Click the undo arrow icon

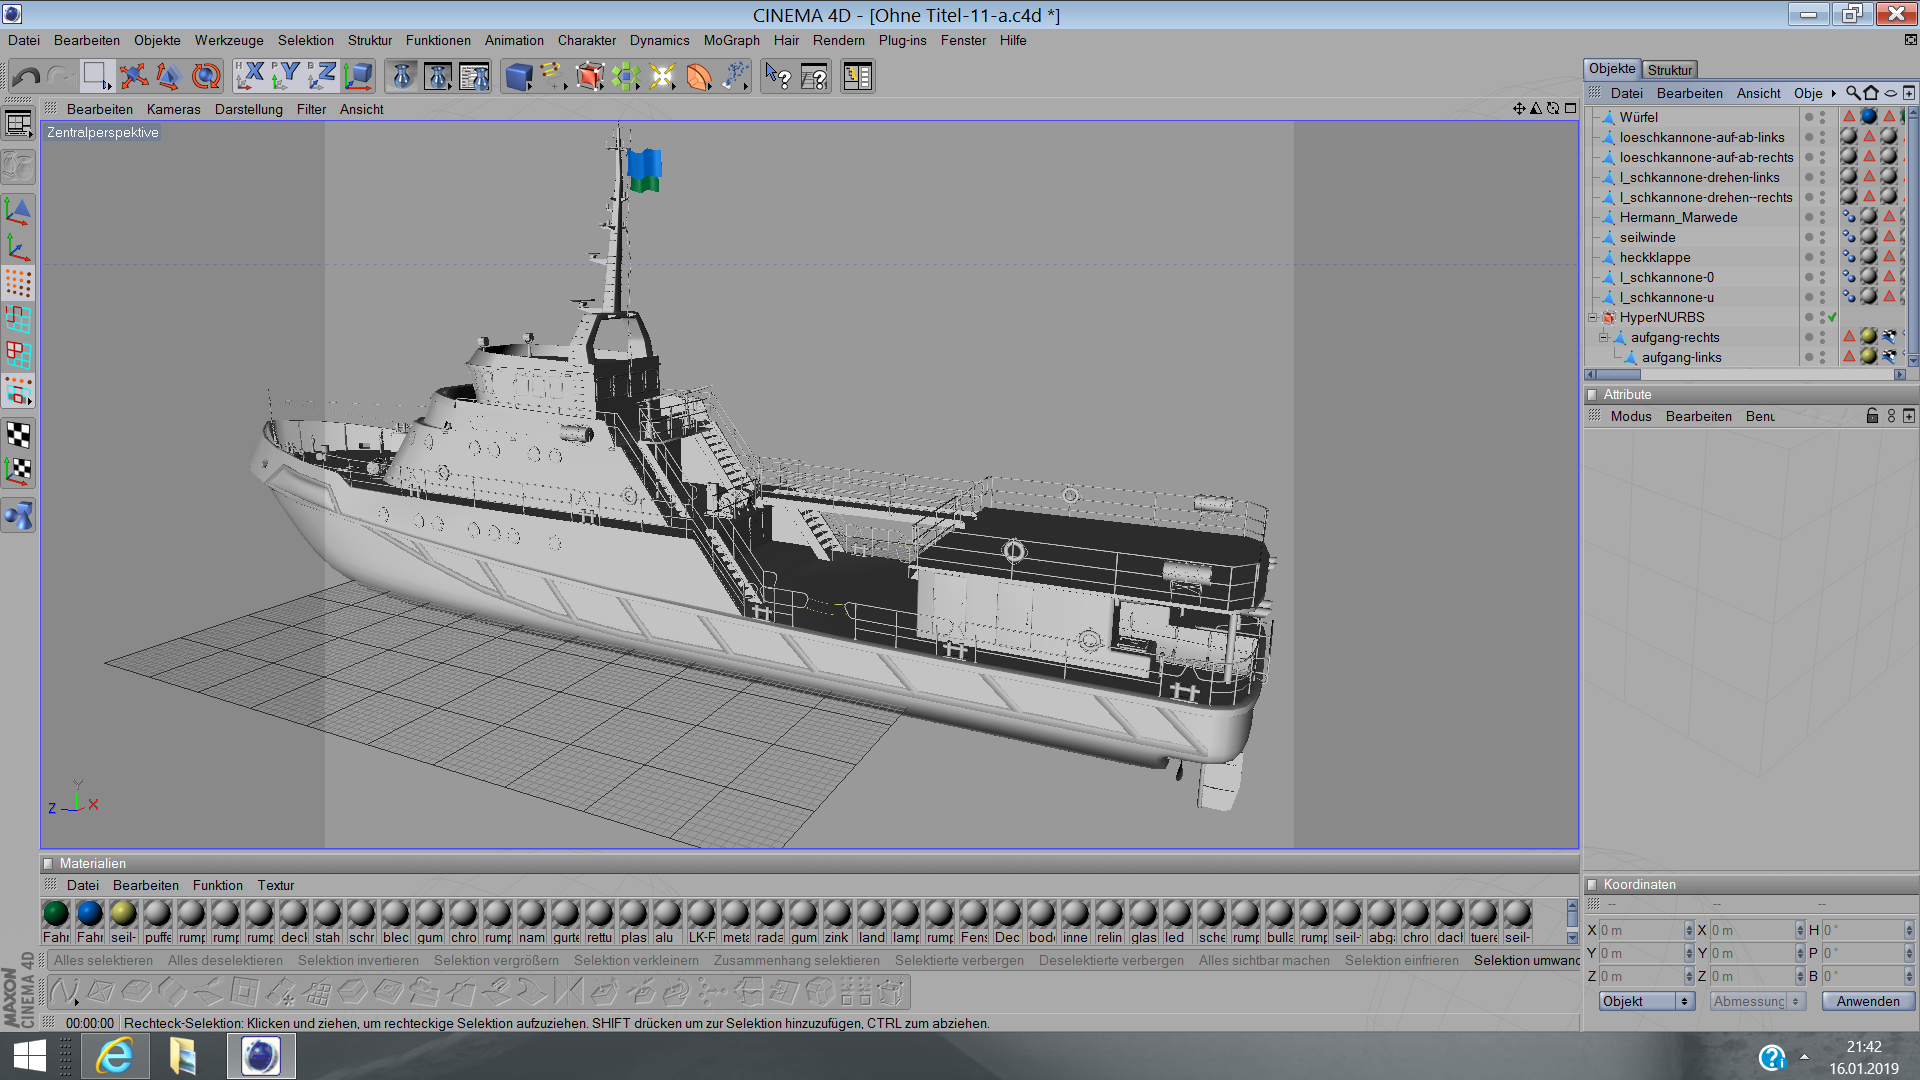[x=27, y=76]
